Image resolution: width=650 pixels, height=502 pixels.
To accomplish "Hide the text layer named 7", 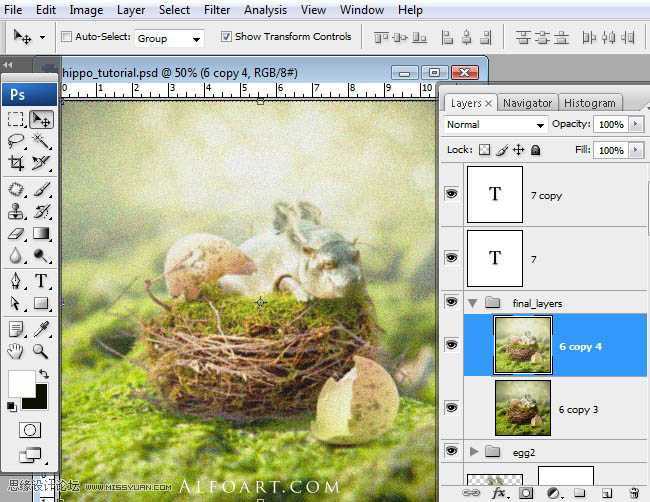I will tap(451, 257).
